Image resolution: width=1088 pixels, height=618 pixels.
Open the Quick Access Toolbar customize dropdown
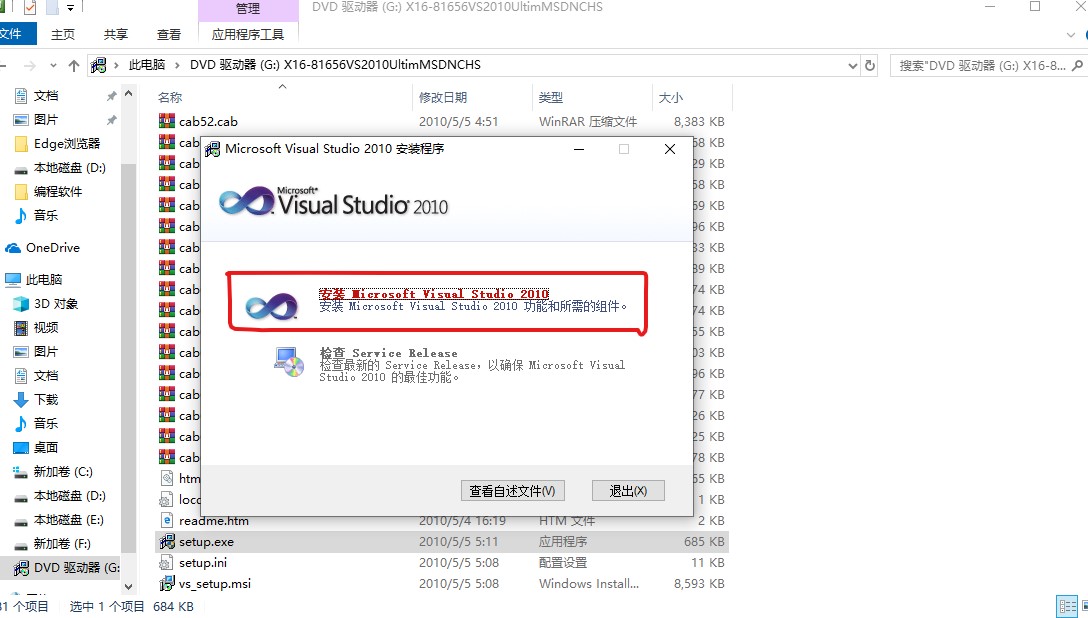point(71,9)
